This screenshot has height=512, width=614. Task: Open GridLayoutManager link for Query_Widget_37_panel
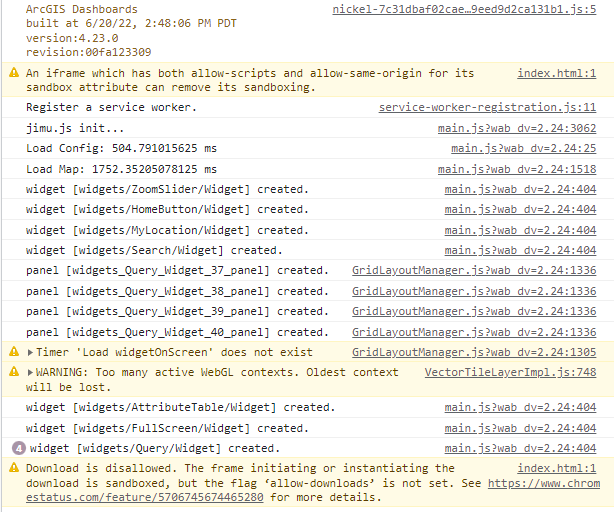tap(474, 270)
